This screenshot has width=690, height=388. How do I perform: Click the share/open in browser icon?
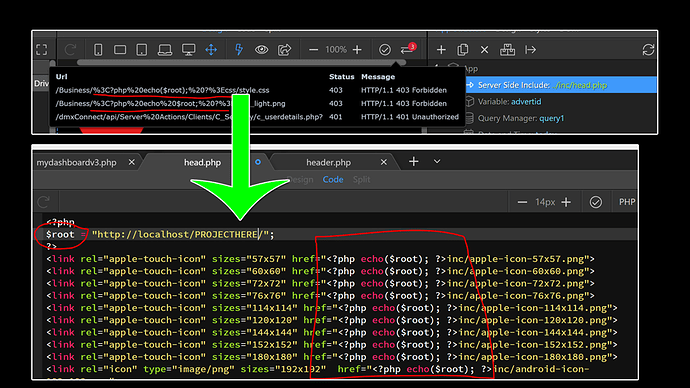pos(284,50)
